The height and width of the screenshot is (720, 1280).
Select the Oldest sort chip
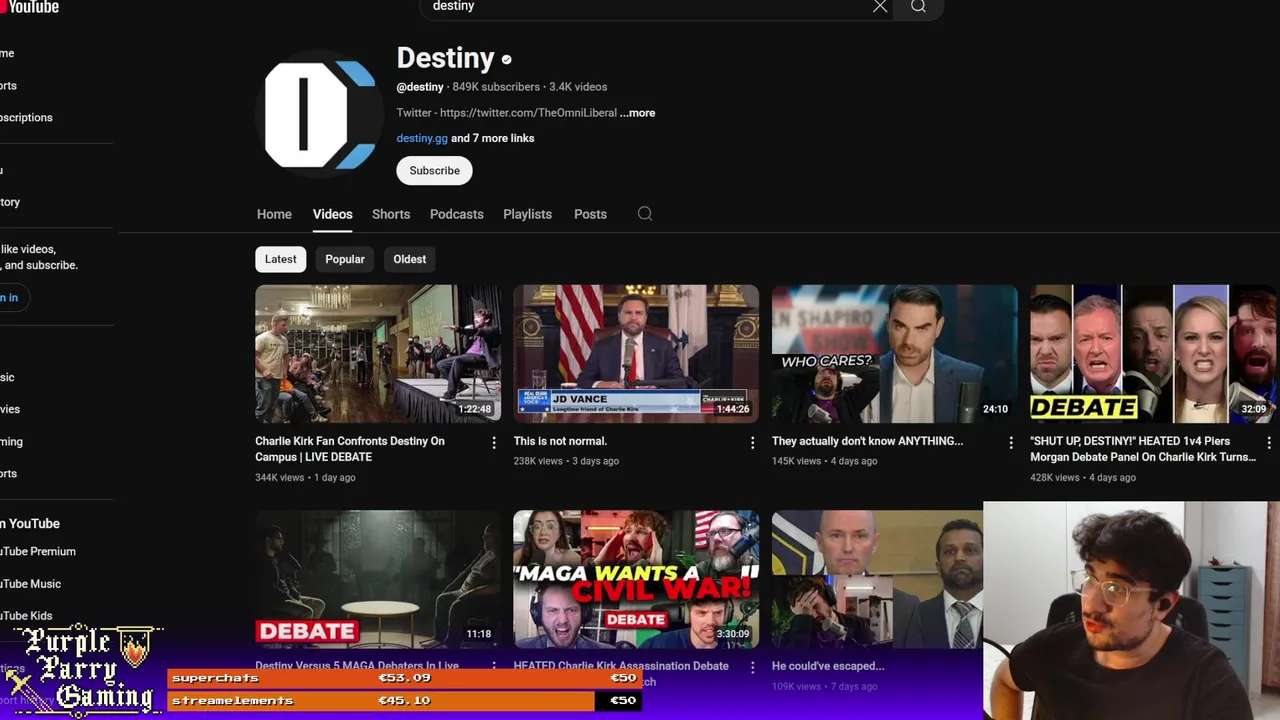tap(409, 259)
